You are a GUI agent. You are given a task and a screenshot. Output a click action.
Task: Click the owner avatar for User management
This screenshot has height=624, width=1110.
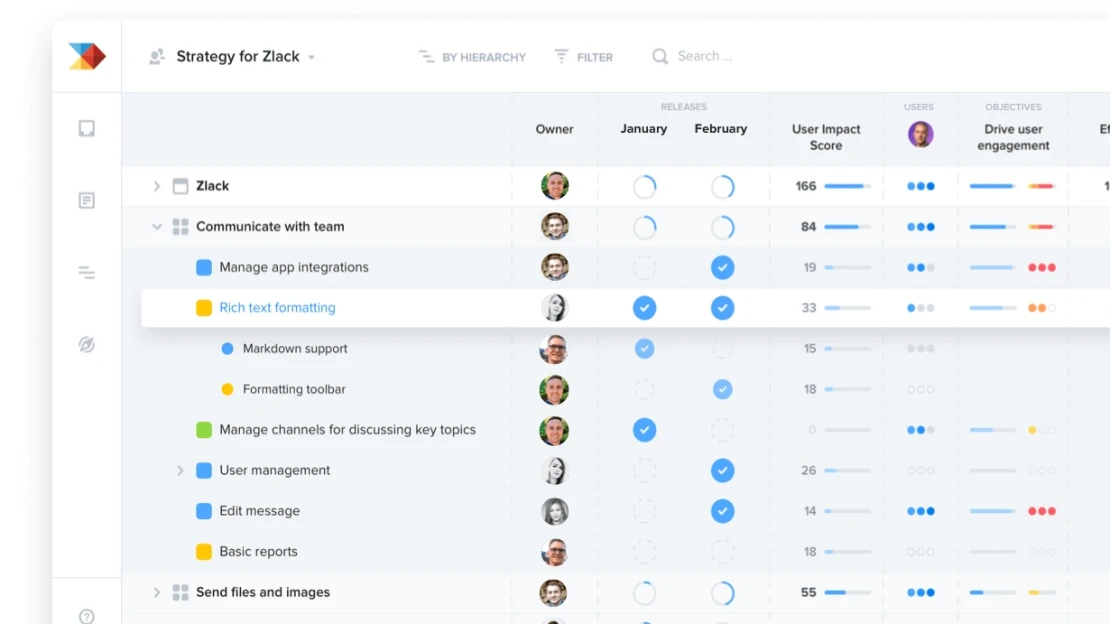click(x=554, y=470)
